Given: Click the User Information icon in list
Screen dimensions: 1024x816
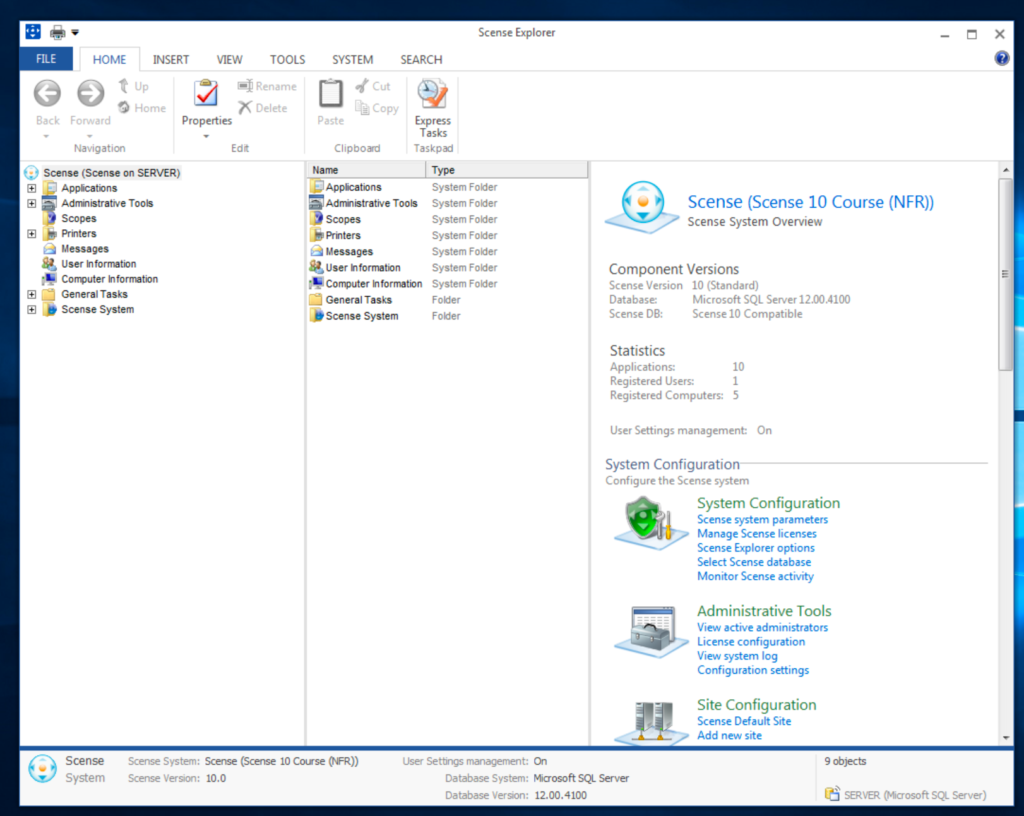Looking at the screenshot, I should click(317, 267).
